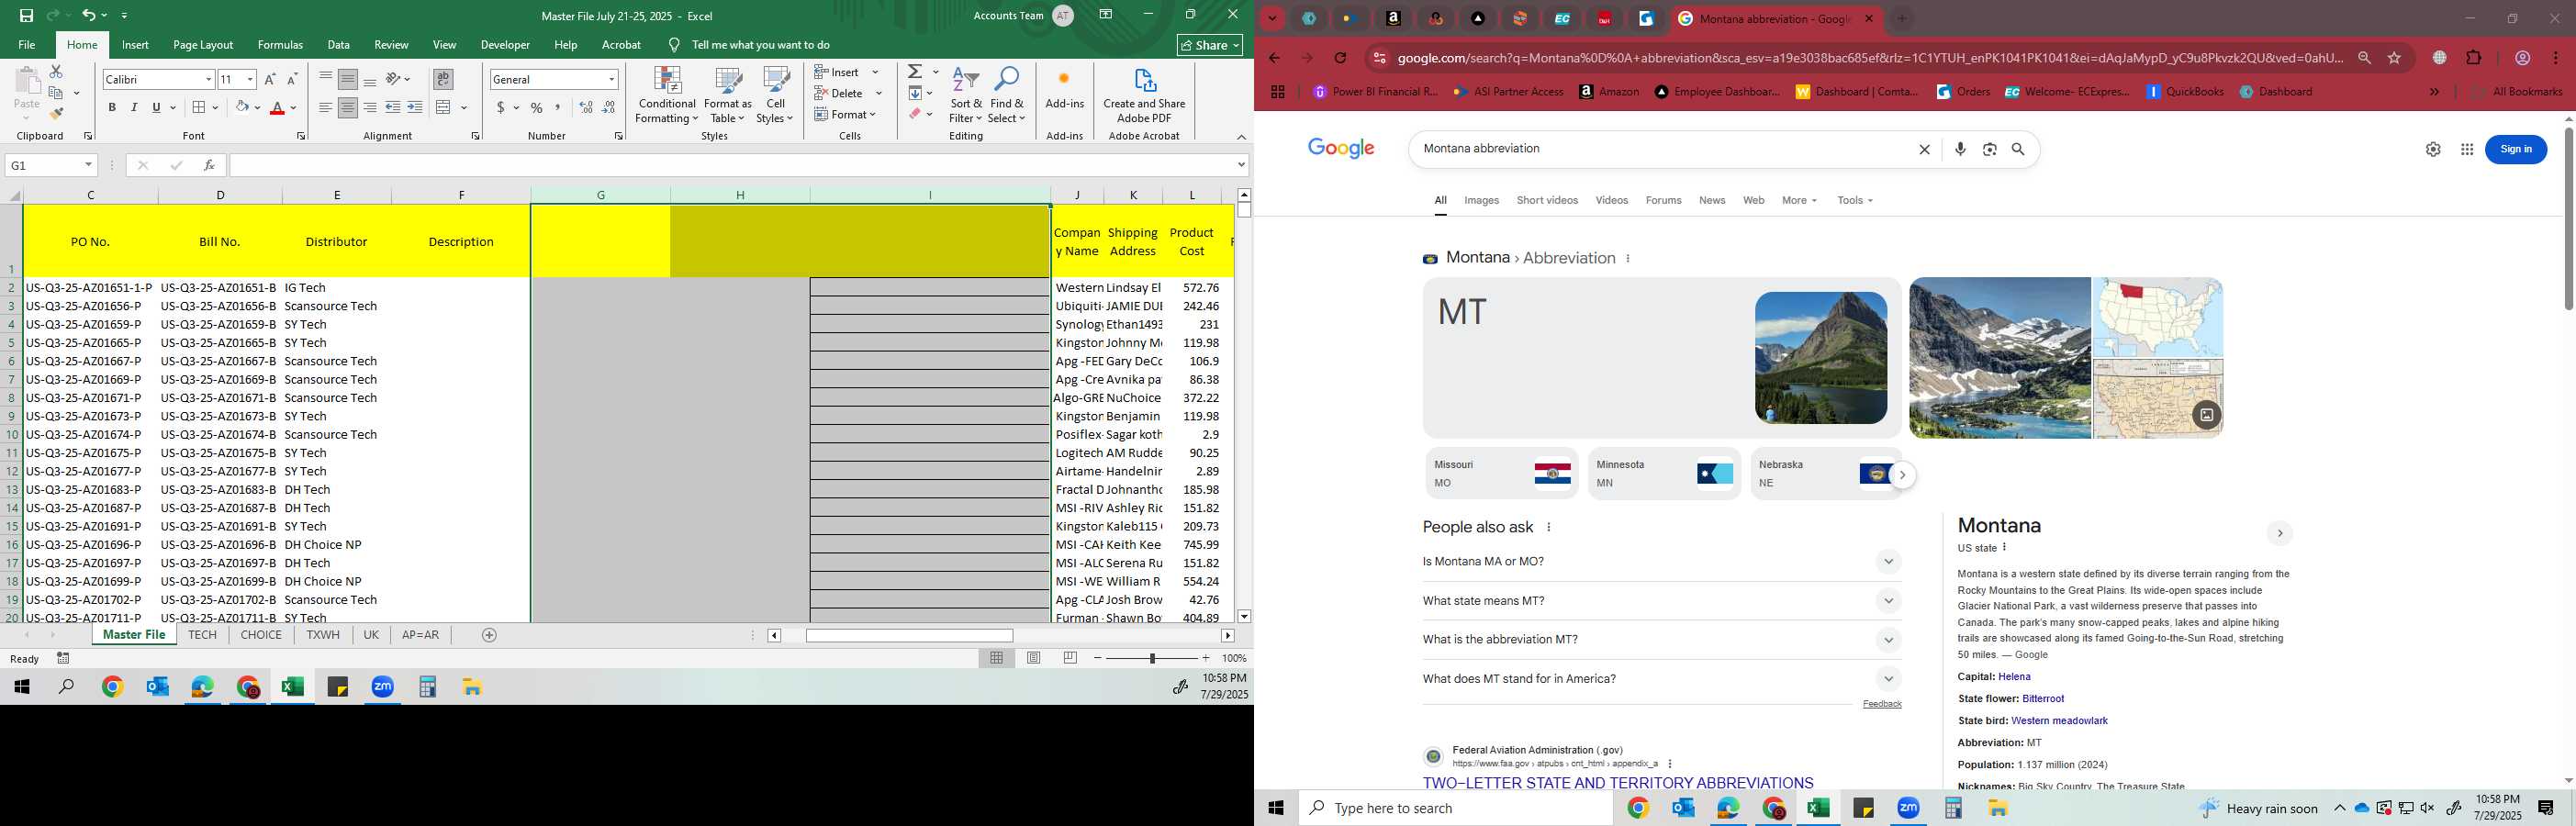
Task: Decrease font size with the small A icon
Action: point(292,79)
